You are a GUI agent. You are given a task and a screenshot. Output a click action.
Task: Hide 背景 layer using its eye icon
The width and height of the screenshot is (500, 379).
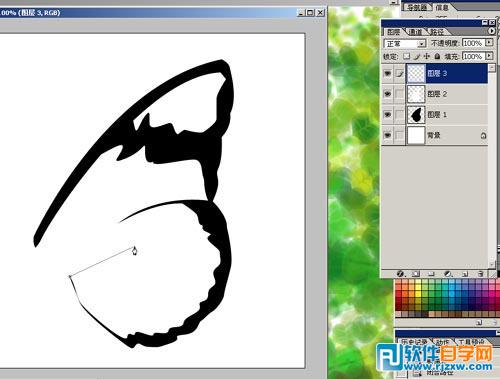(x=388, y=135)
